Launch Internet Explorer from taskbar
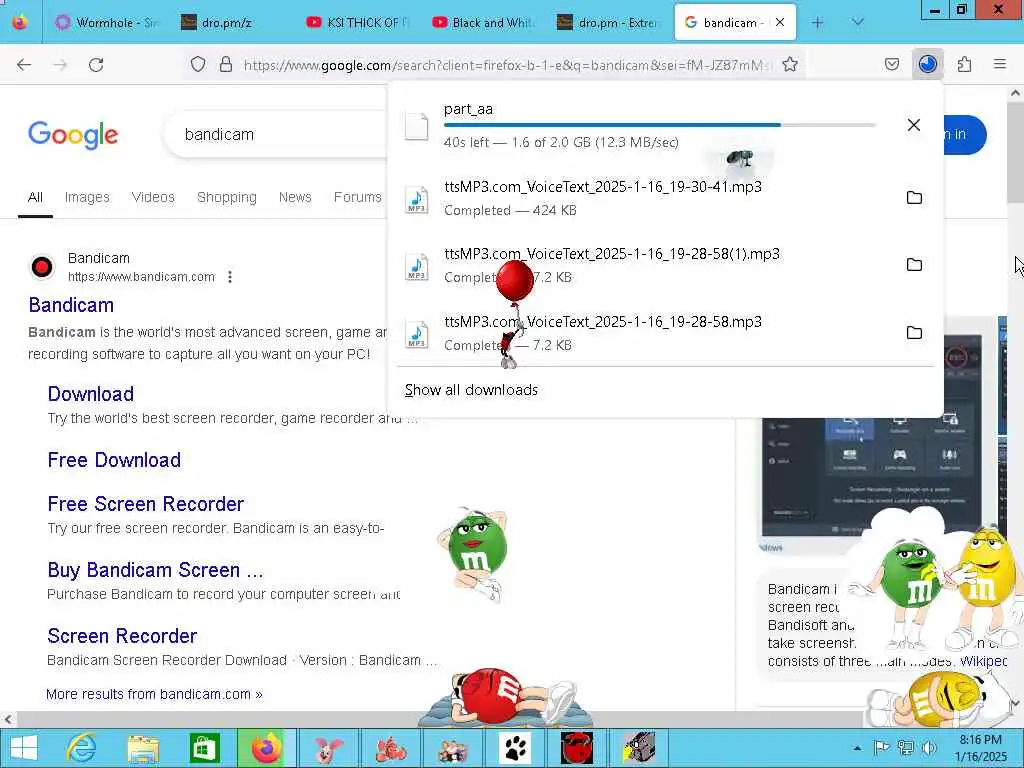The image size is (1024, 768). click(82, 748)
